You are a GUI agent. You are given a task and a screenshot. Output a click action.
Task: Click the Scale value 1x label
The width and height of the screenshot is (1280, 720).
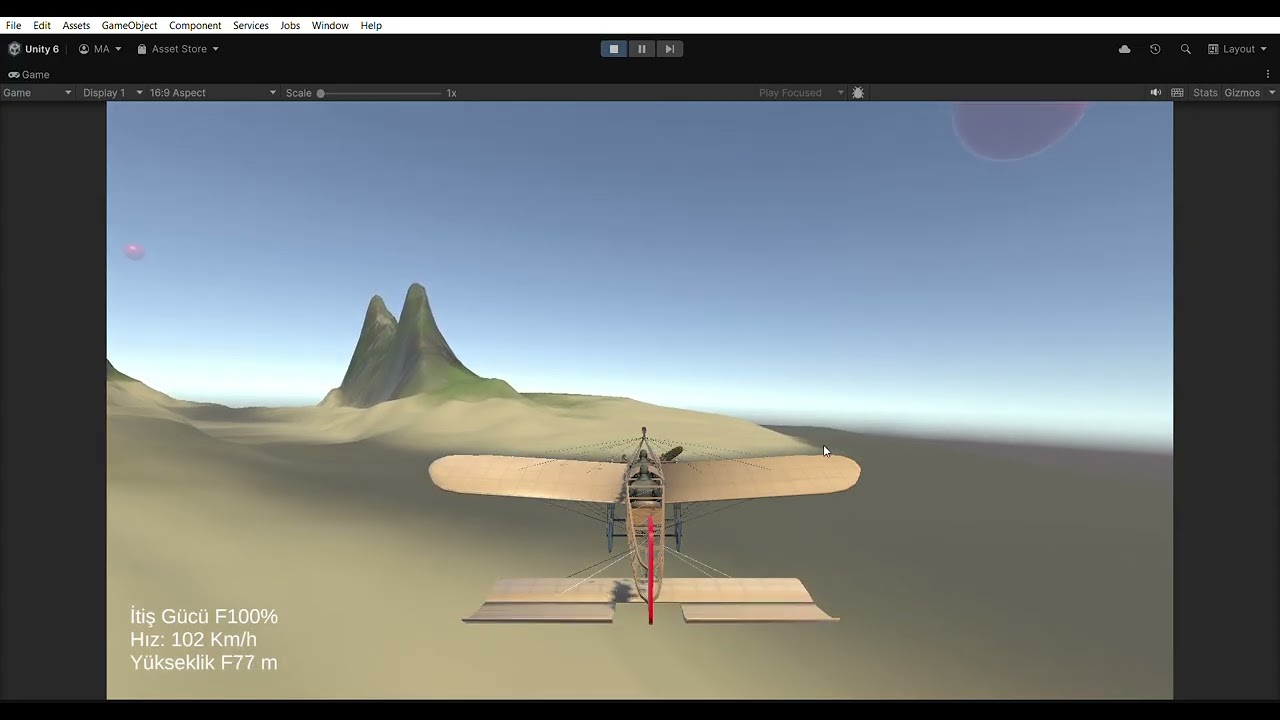click(x=452, y=93)
